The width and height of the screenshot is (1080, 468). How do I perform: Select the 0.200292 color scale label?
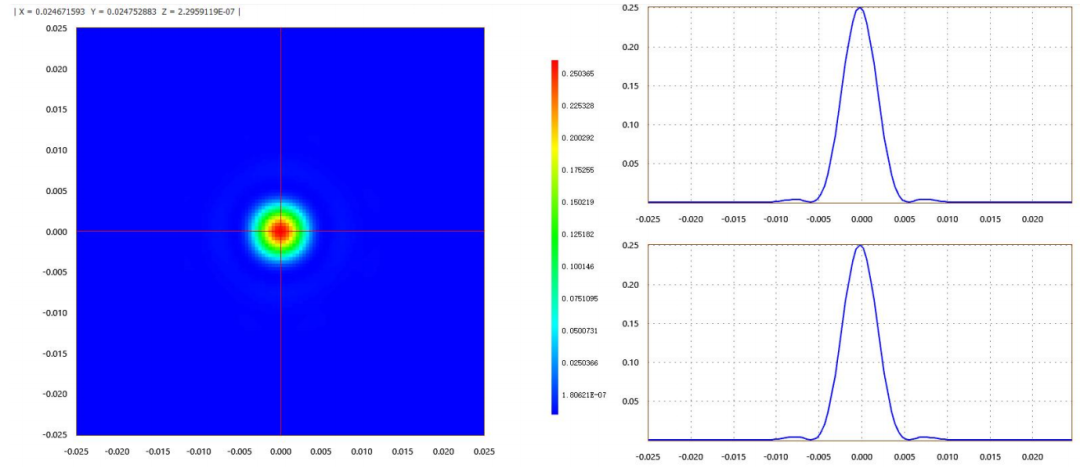pos(576,138)
